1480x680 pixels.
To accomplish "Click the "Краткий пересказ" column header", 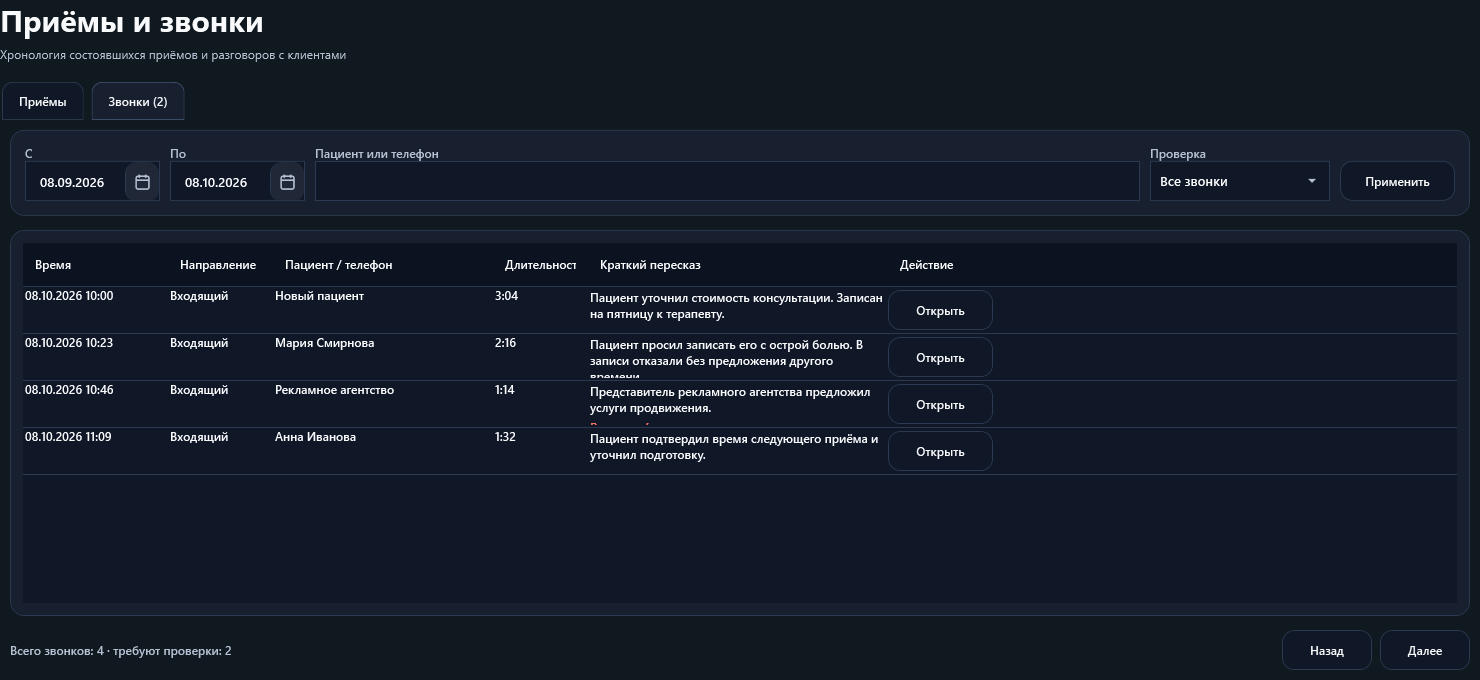I will 650,265.
